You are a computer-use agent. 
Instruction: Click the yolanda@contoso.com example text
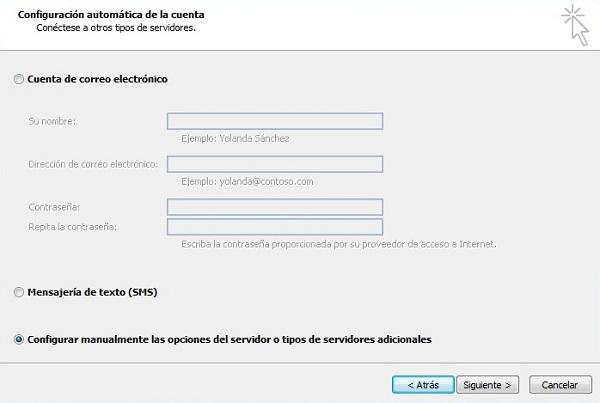pos(246,182)
